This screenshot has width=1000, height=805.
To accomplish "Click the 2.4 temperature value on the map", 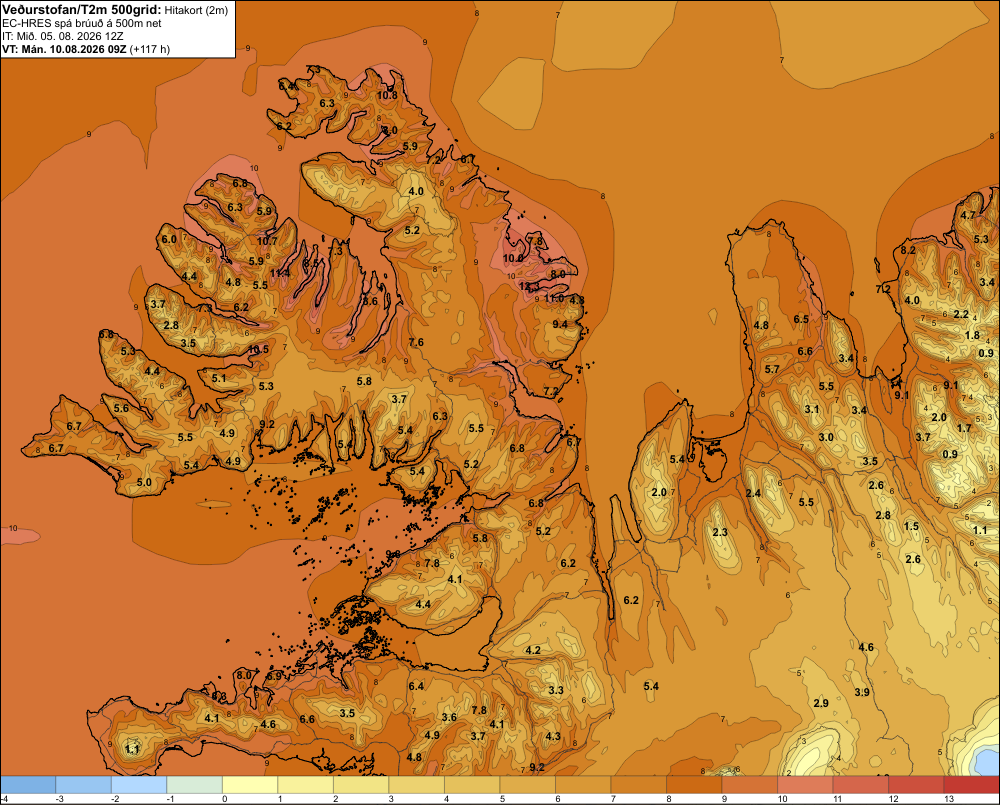I will pos(753,493).
